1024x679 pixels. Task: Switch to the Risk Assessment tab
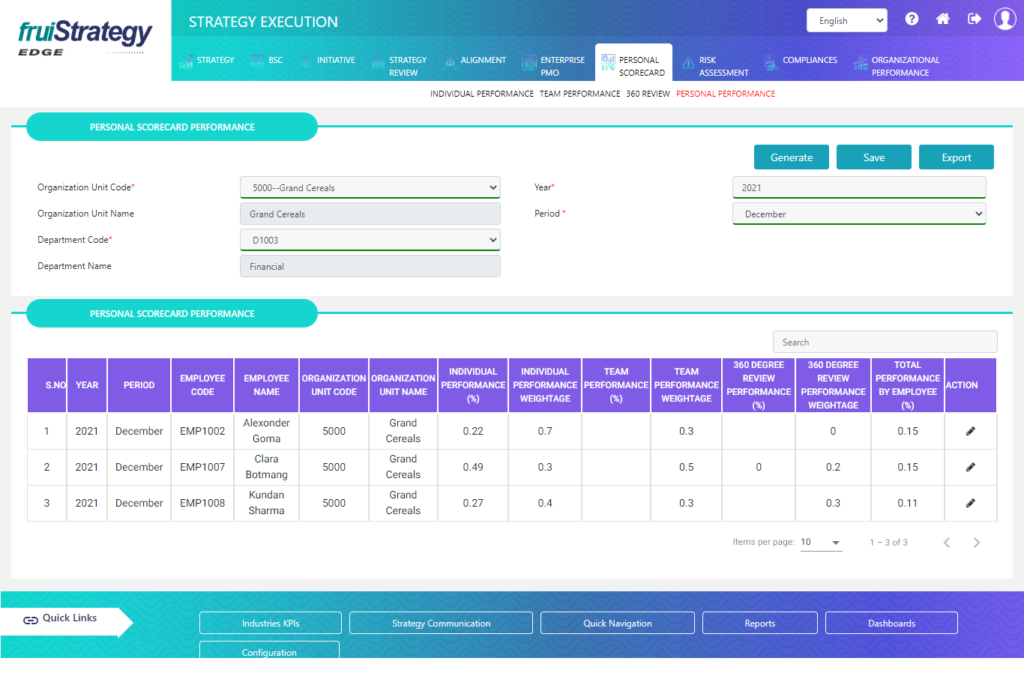716,66
